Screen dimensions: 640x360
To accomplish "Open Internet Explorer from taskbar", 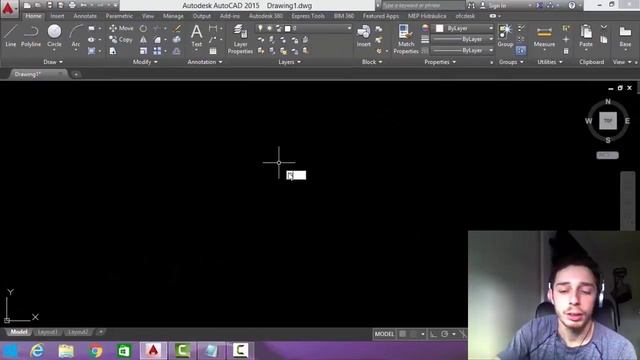I will [37, 351].
